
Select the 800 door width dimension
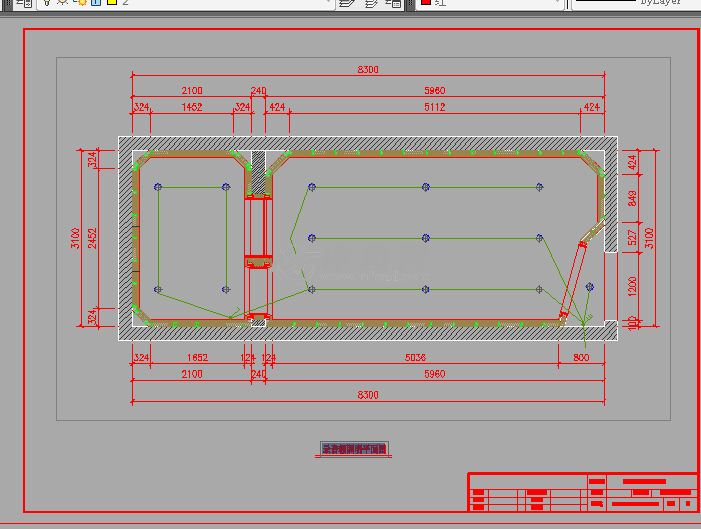(581, 356)
